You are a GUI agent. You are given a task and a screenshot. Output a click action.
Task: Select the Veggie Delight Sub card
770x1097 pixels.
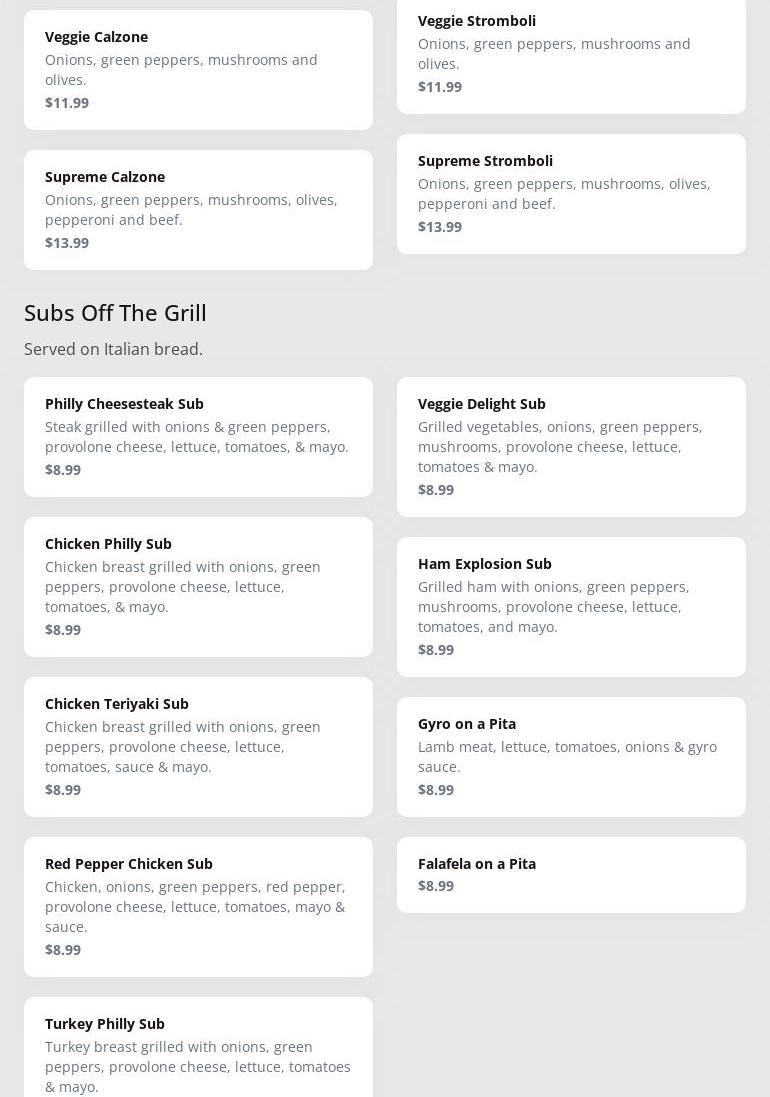(x=571, y=446)
